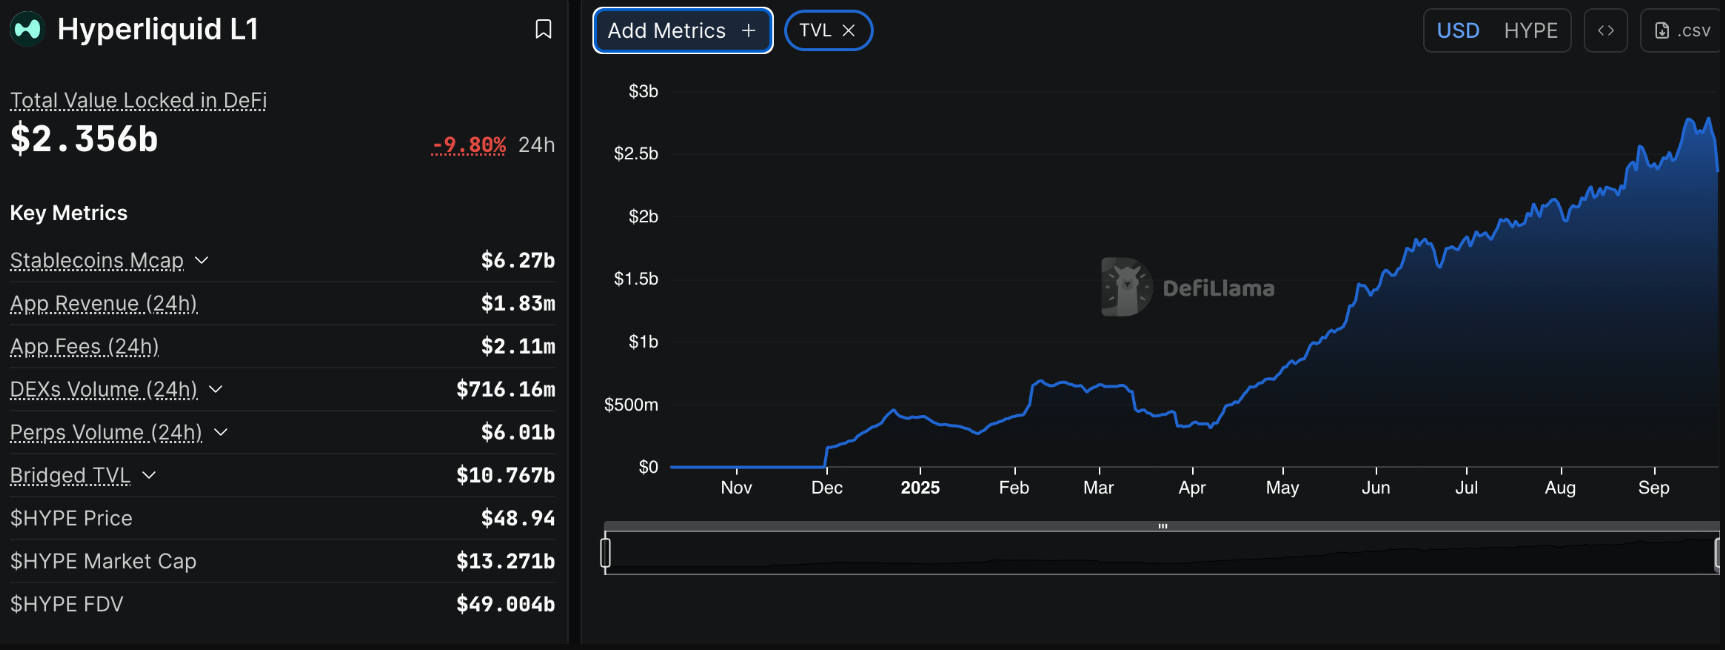Viewport: 1725px width, 650px height.
Task: Click Total Value Locked in DeFi label
Action: coord(138,100)
